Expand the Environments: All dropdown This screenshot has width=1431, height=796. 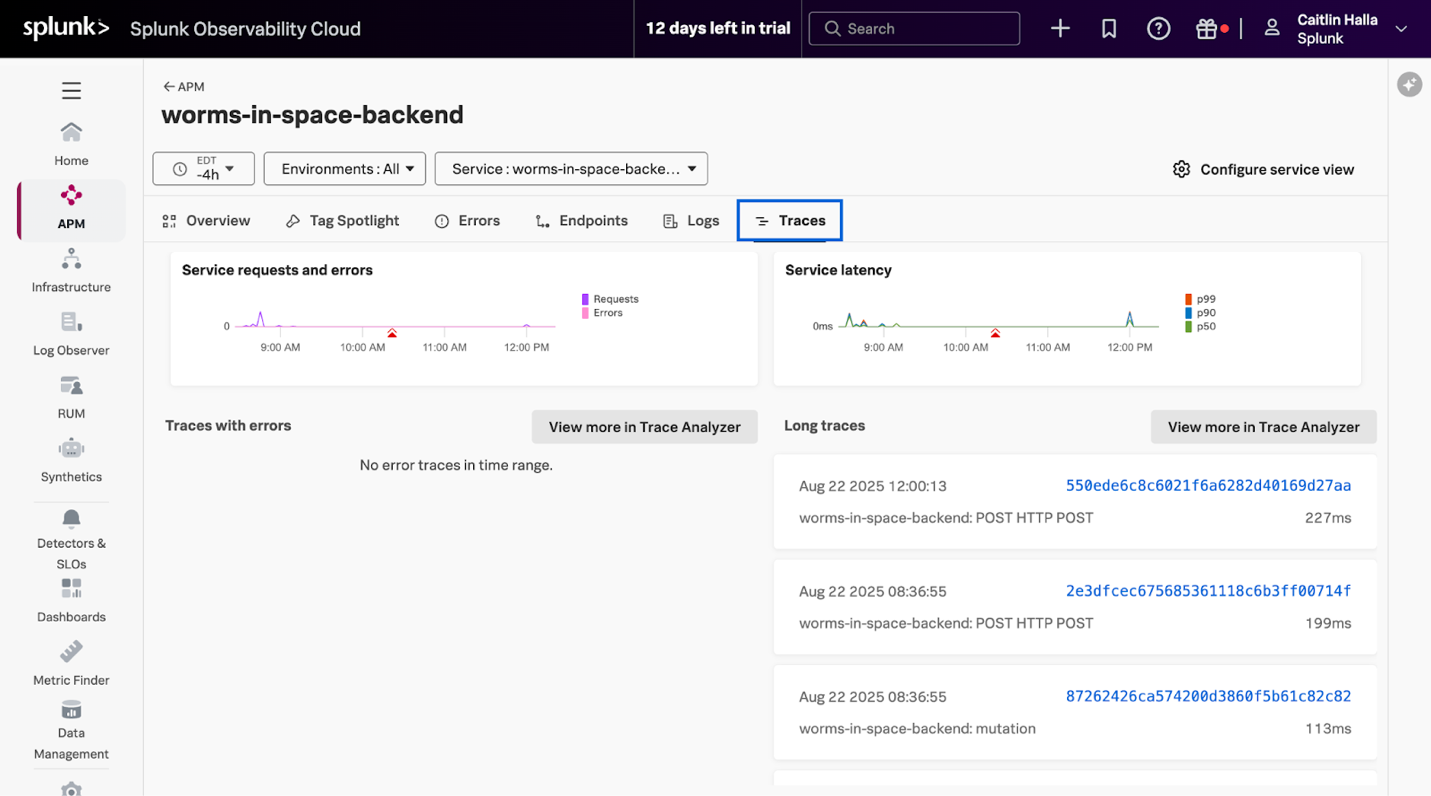[344, 168]
